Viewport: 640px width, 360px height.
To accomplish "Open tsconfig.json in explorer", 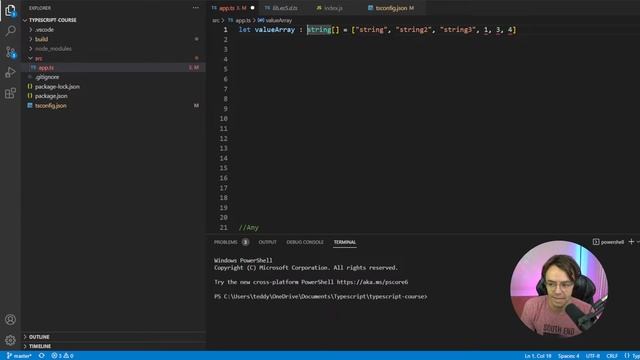I will (51, 106).
